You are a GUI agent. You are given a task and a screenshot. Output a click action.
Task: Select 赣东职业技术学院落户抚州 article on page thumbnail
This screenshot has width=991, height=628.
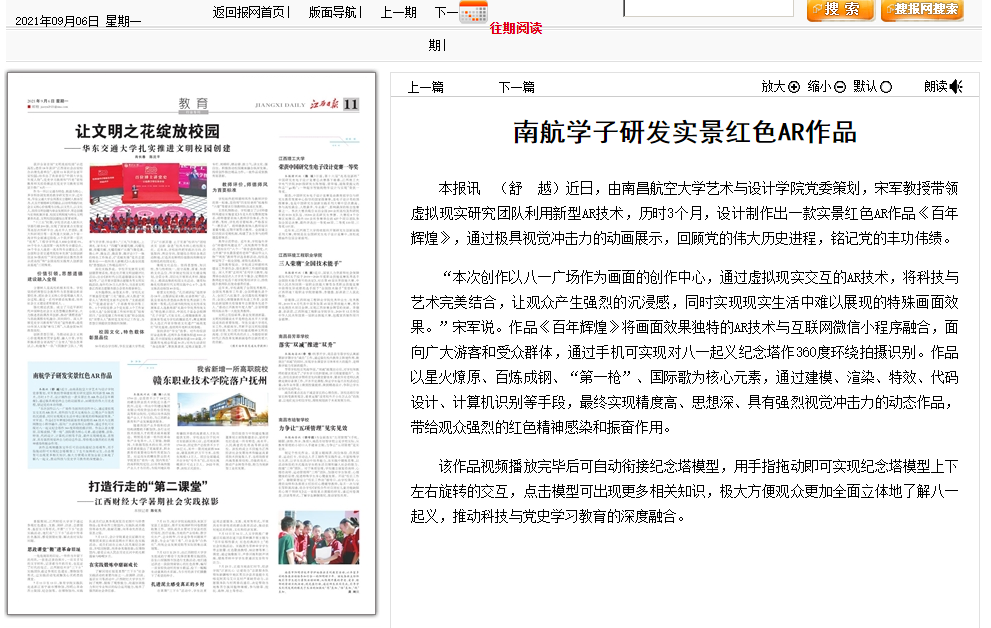[x=209, y=380]
